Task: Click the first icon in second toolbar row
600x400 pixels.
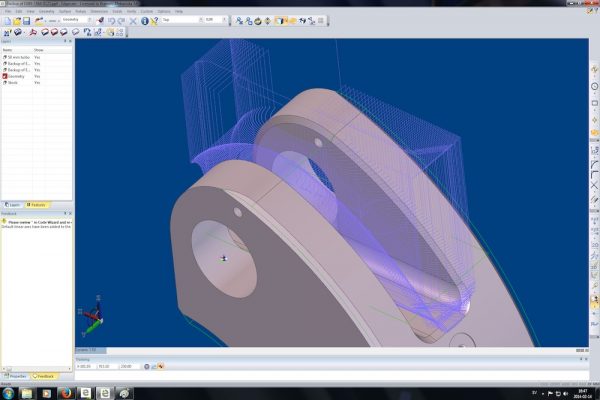Action: pos(8,33)
